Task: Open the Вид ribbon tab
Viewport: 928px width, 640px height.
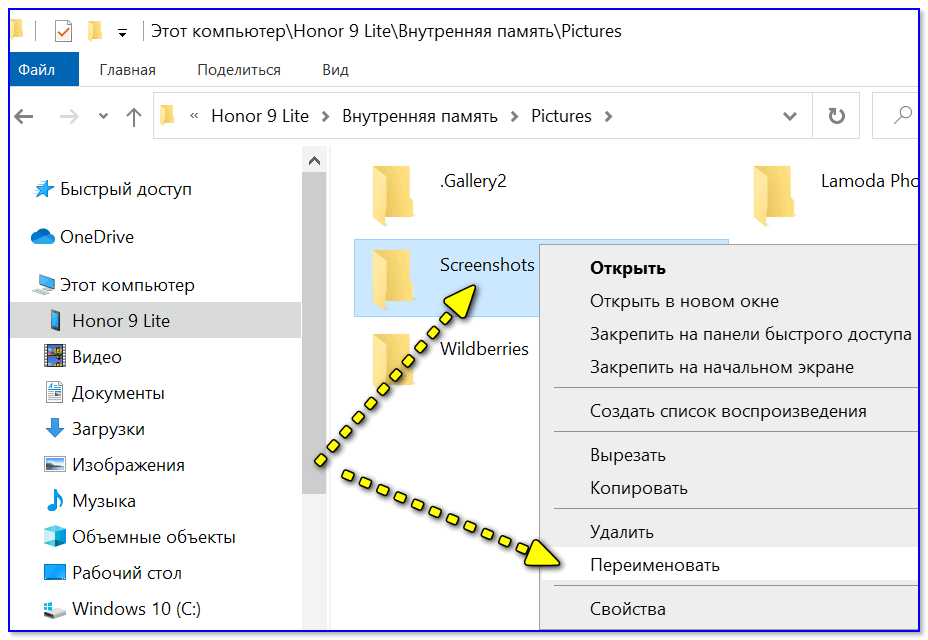Action: 335,70
